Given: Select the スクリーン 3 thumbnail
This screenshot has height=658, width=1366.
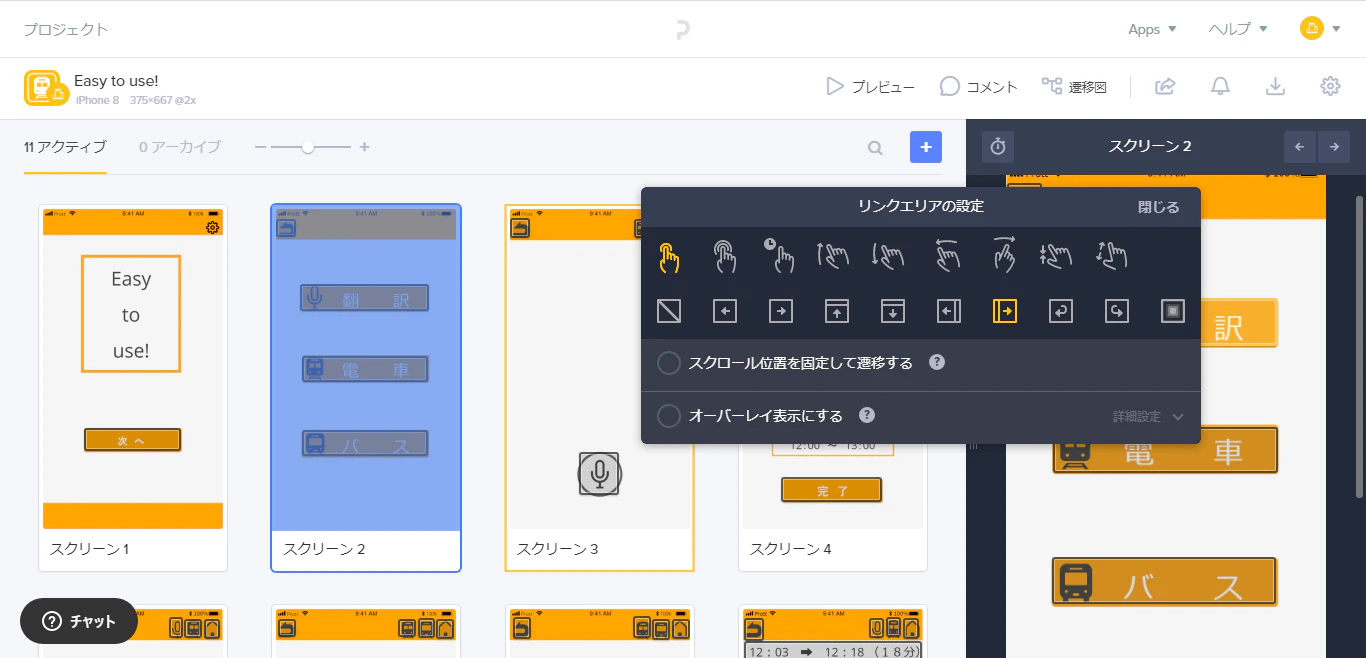Looking at the screenshot, I should click(x=600, y=388).
